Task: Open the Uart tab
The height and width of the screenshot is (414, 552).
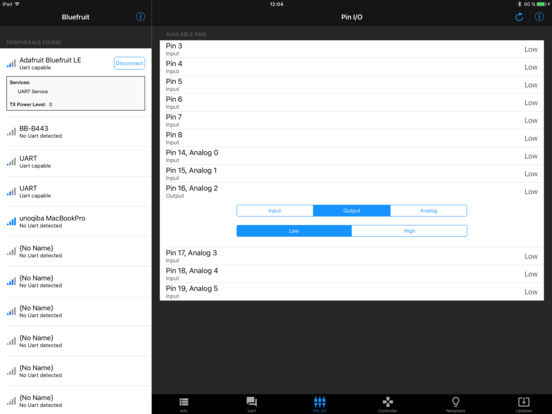Action: click(251, 404)
